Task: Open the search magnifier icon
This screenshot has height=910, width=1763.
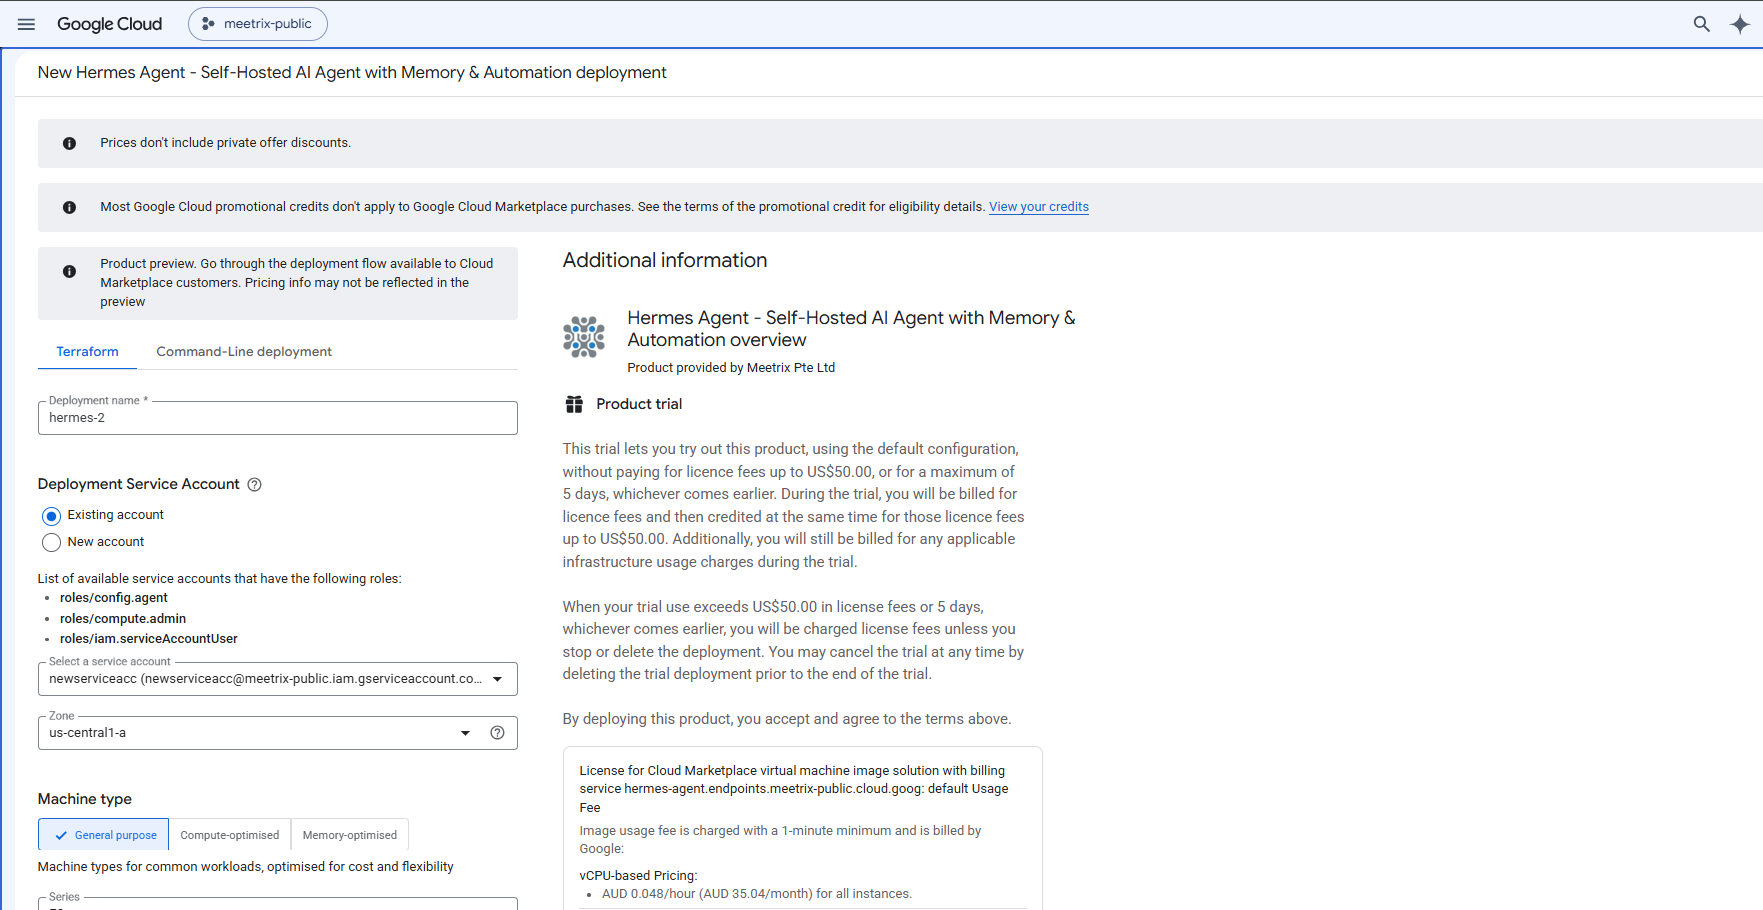Action: click(1701, 24)
